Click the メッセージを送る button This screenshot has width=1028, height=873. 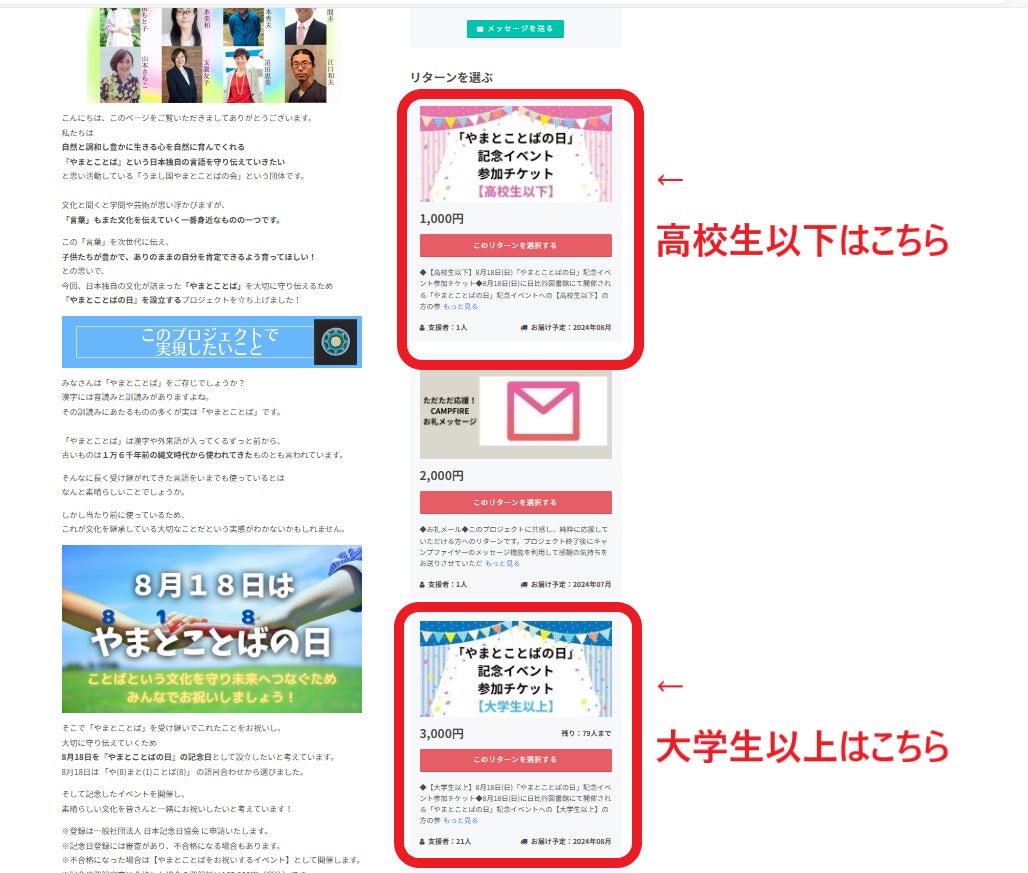[515, 29]
